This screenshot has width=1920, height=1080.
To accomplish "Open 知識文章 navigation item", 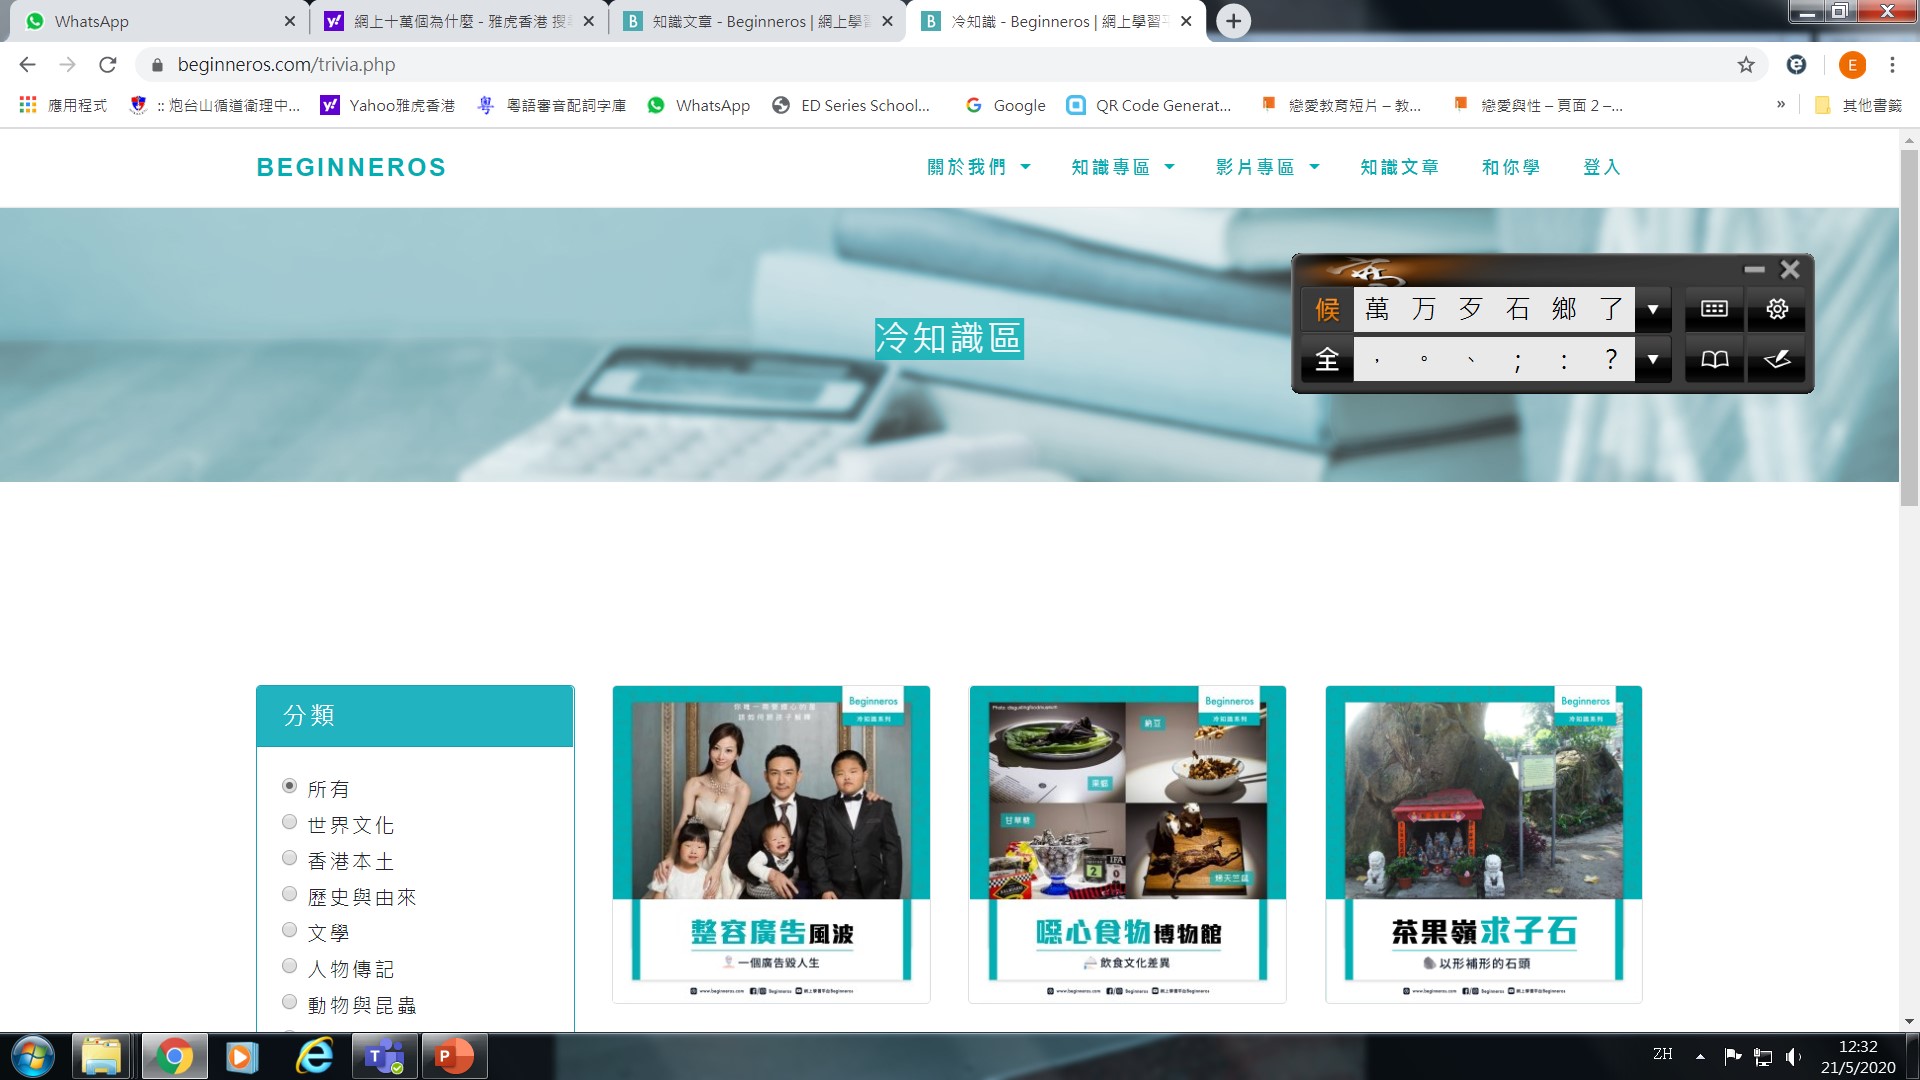I will pos(1399,167).
